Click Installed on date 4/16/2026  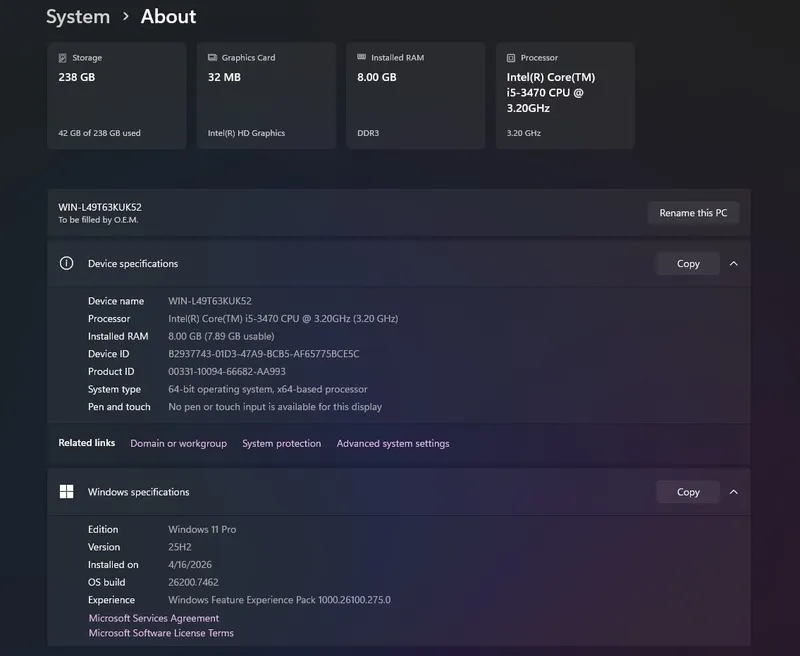[190, 565]
